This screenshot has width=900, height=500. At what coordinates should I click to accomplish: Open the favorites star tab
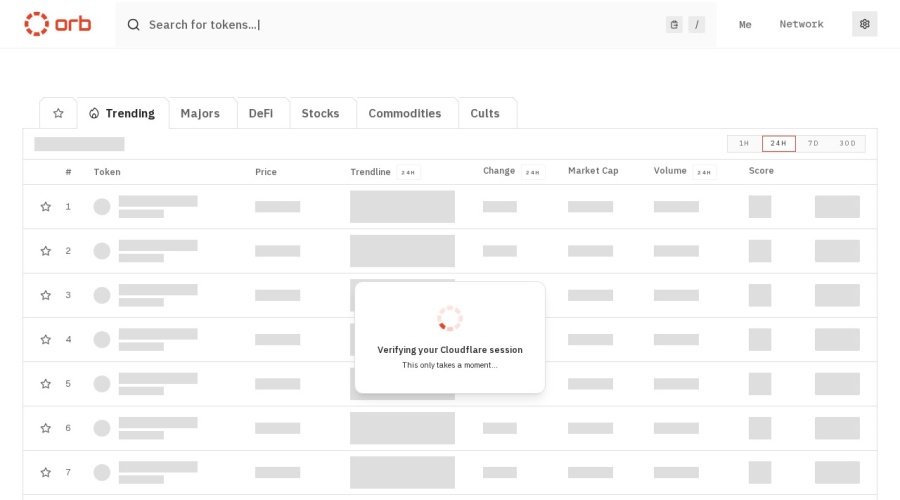[58, 113]
